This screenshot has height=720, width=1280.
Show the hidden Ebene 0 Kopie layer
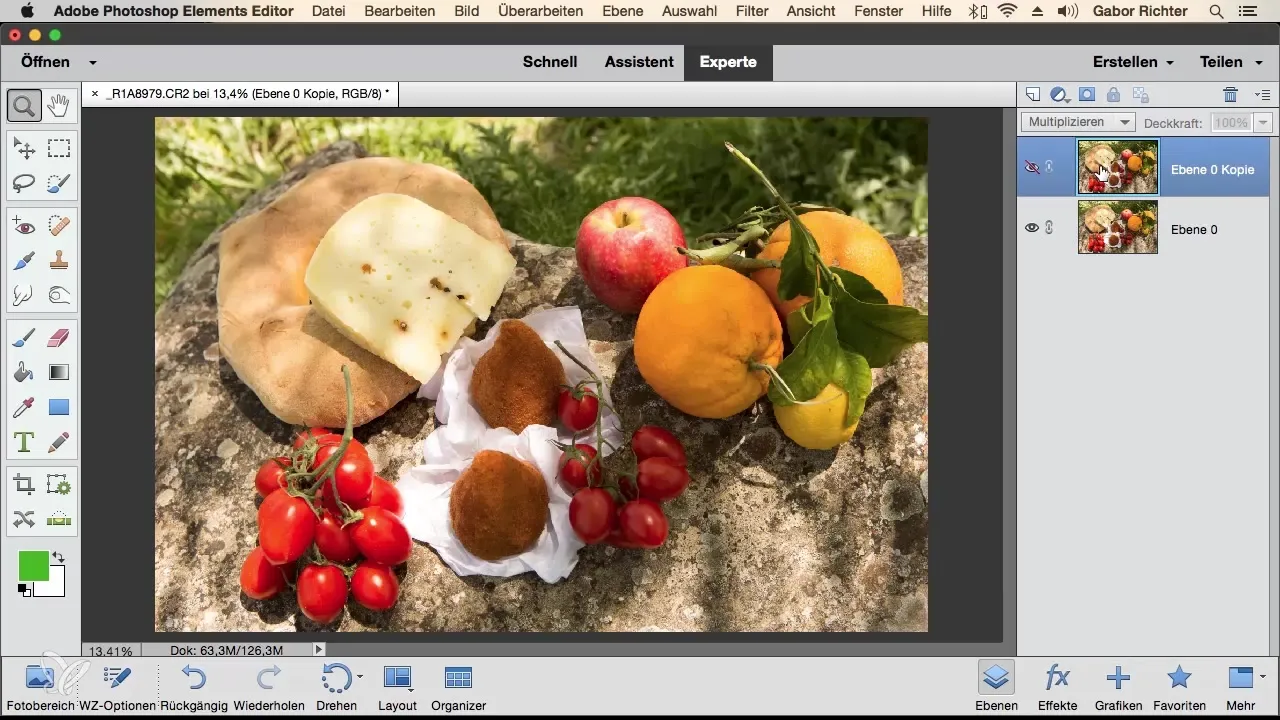[1033, 167]
